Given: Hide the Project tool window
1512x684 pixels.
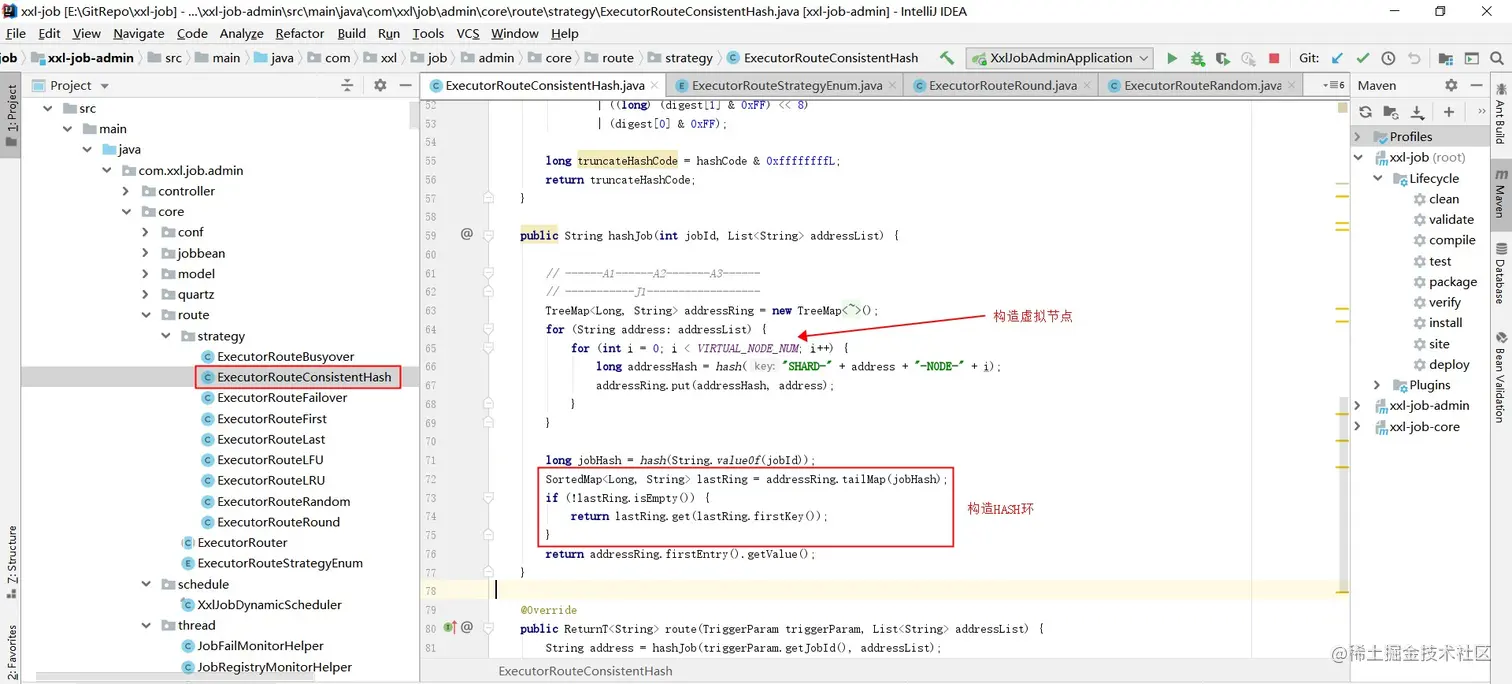Looking at the screenshot, I should 406,85.
